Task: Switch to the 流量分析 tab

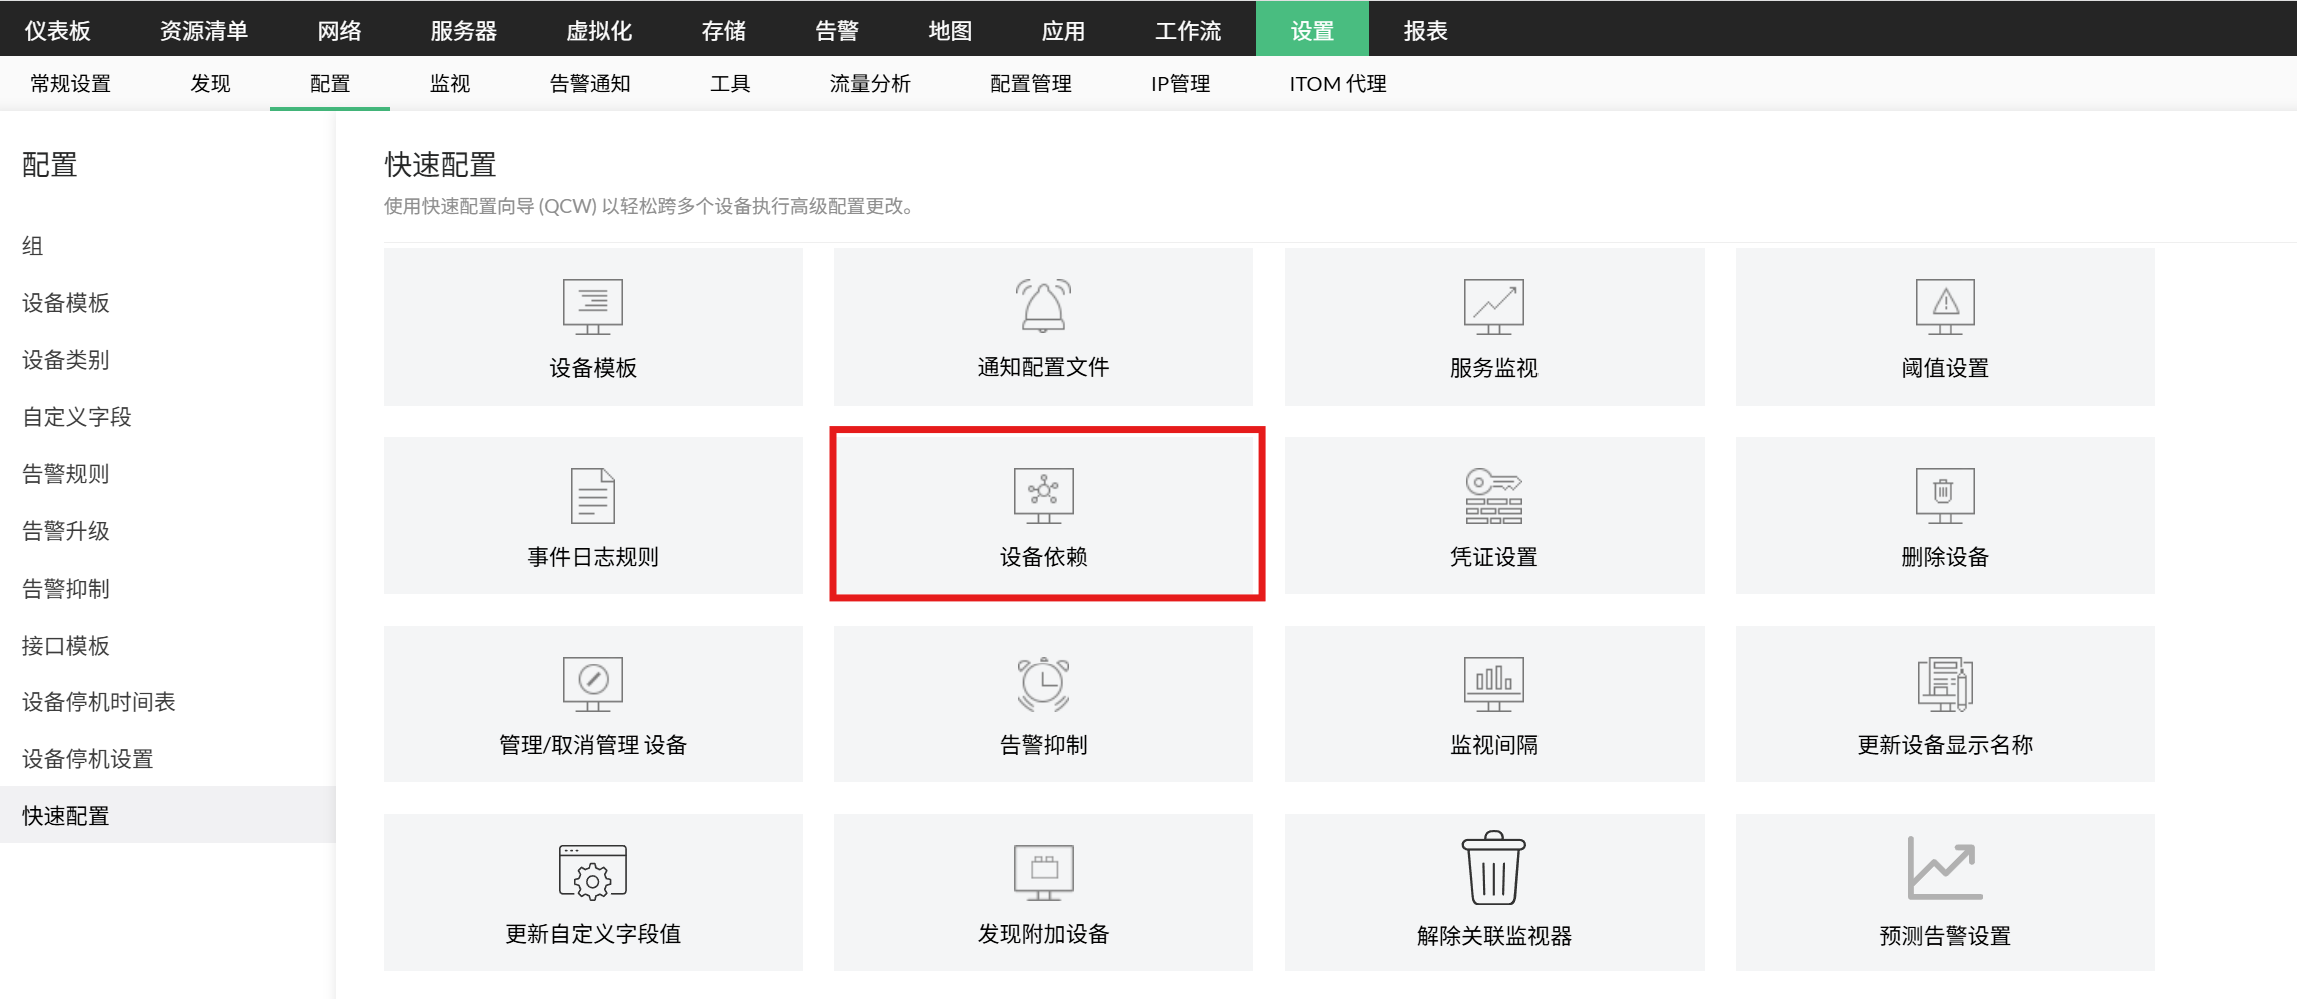Action: (870, 84)
